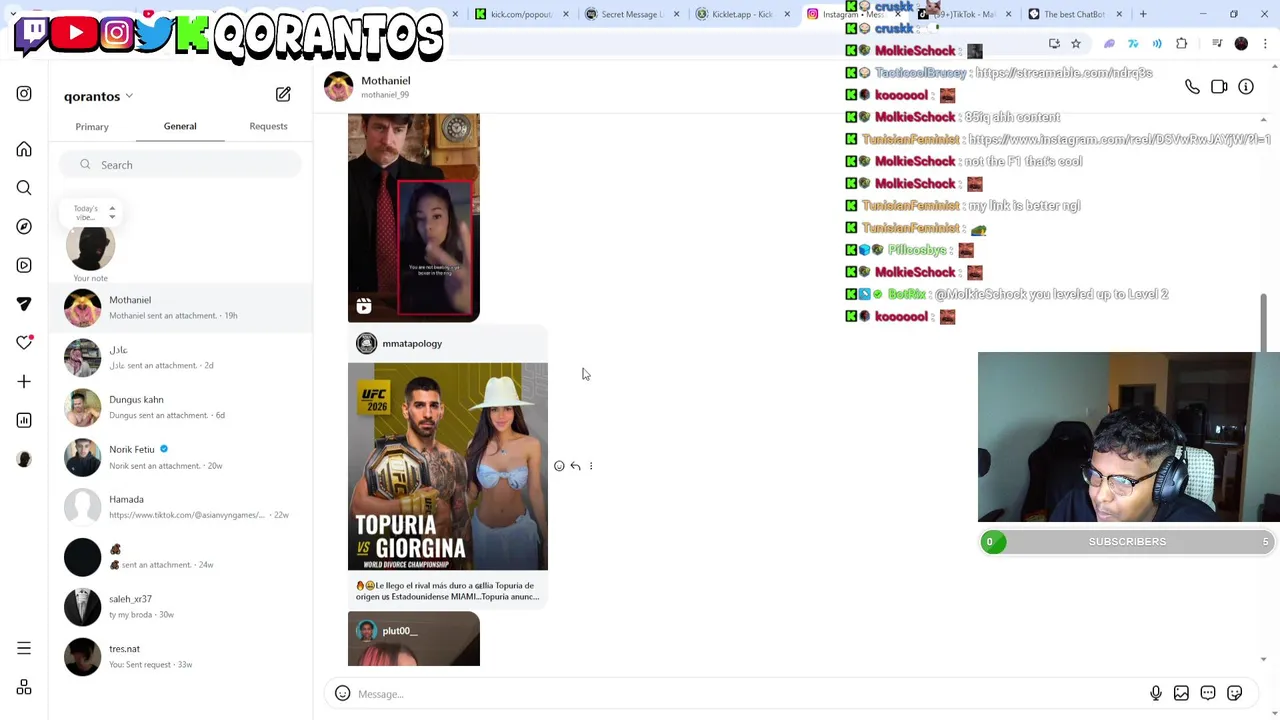Open Instagram search from sidebar
Viewport: 1280px width, 720px height.
pyautogui.click(x=24, y=188)
